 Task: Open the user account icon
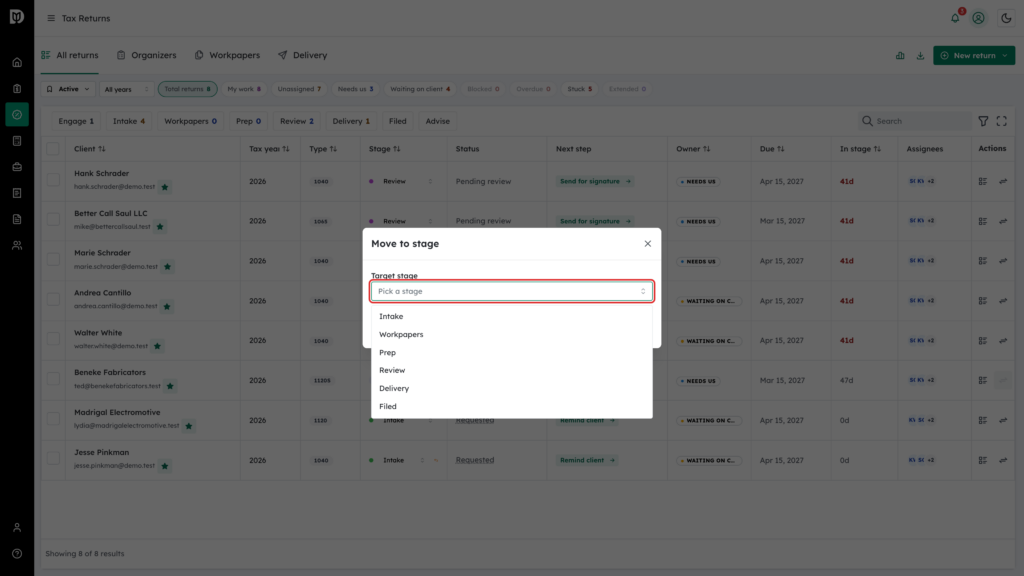(x=978, y=18)
